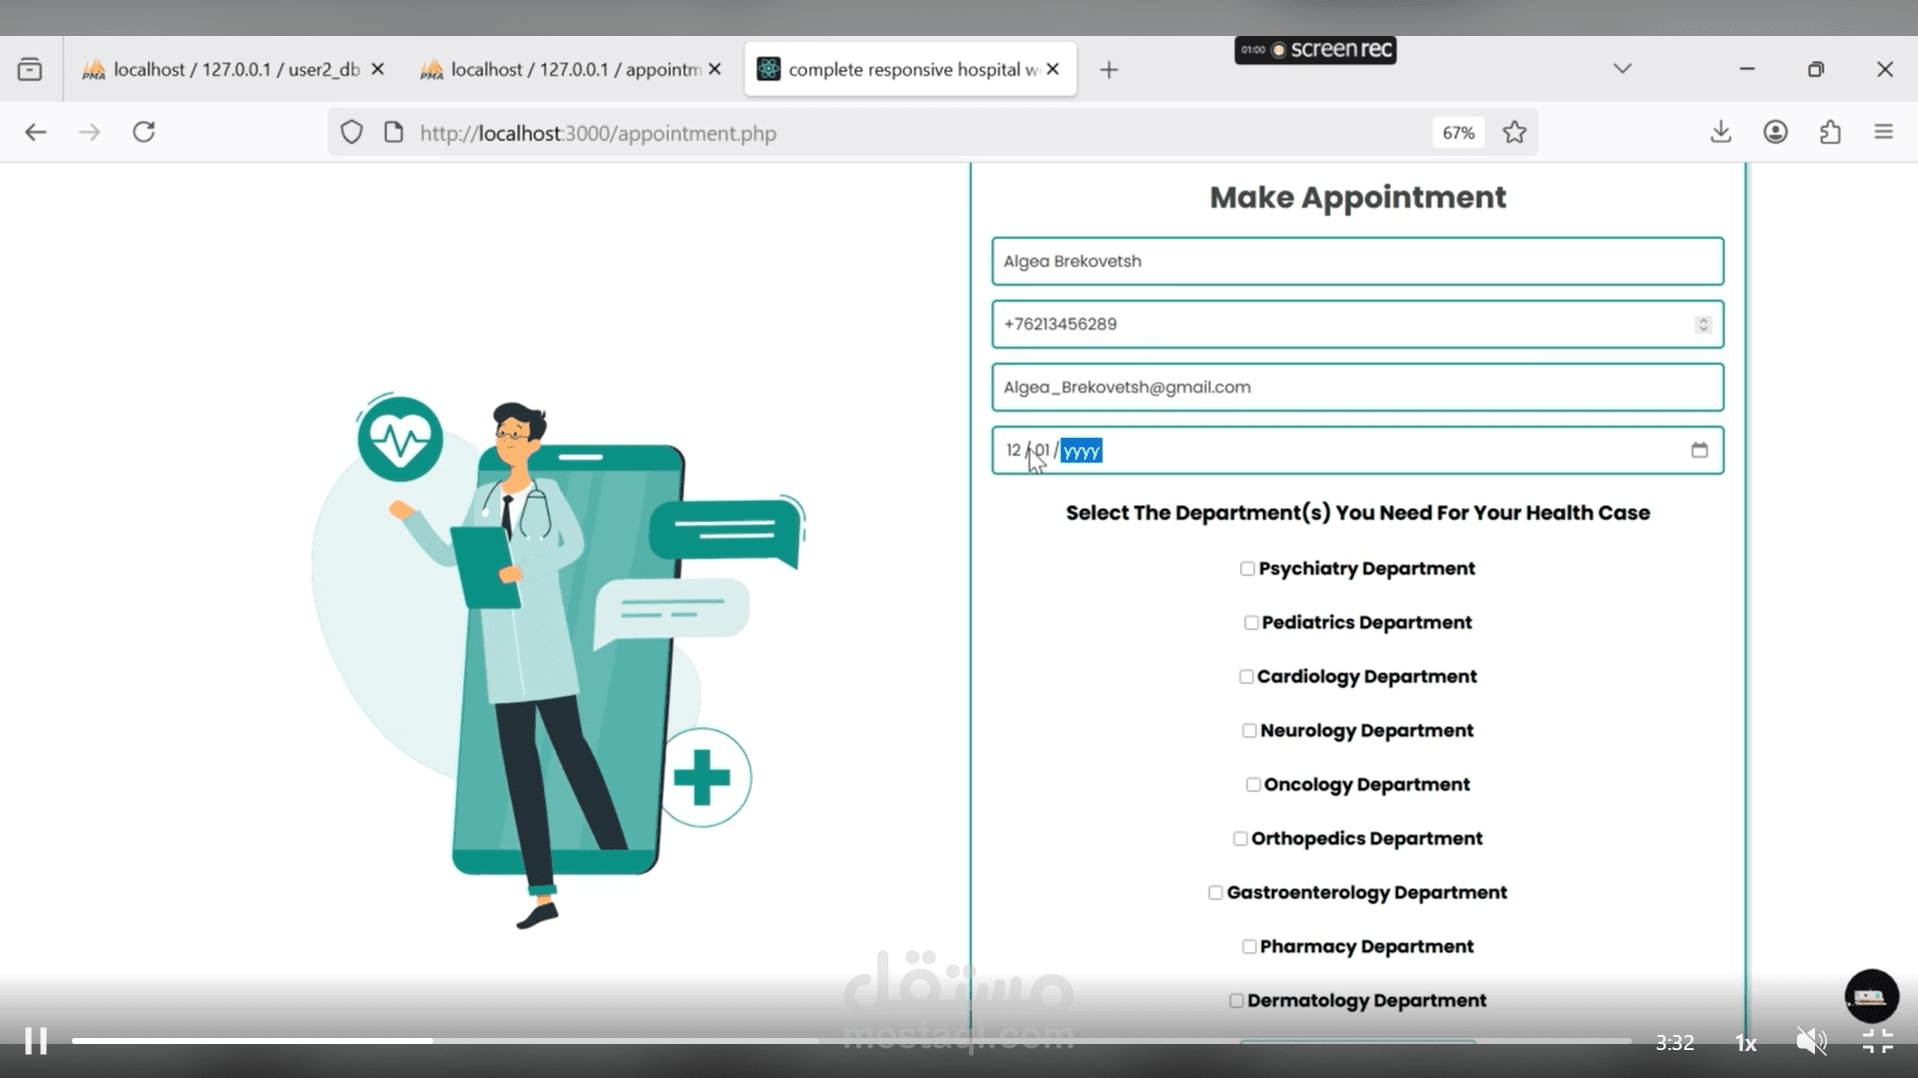
Task: Close the complete responsive hospital tab
Action: coord(1053,69)
